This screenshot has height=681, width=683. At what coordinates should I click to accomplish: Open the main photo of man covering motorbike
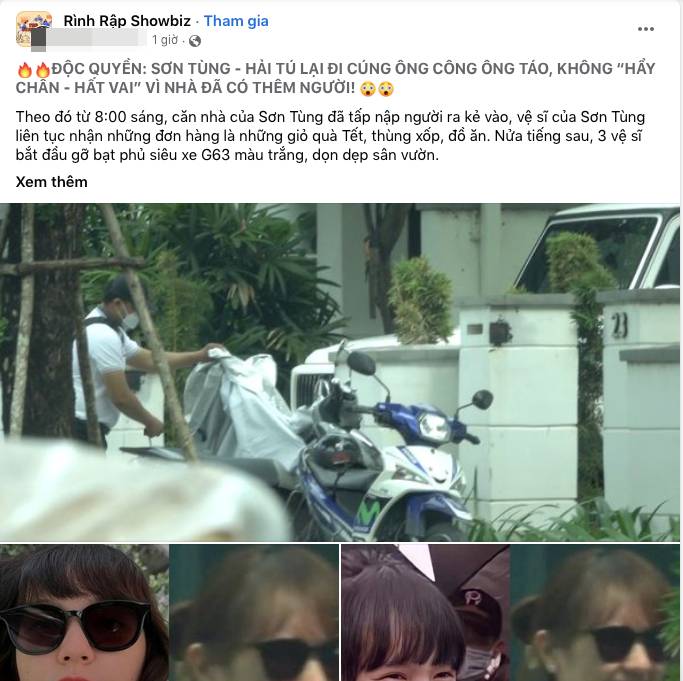(x=340, y=373)
